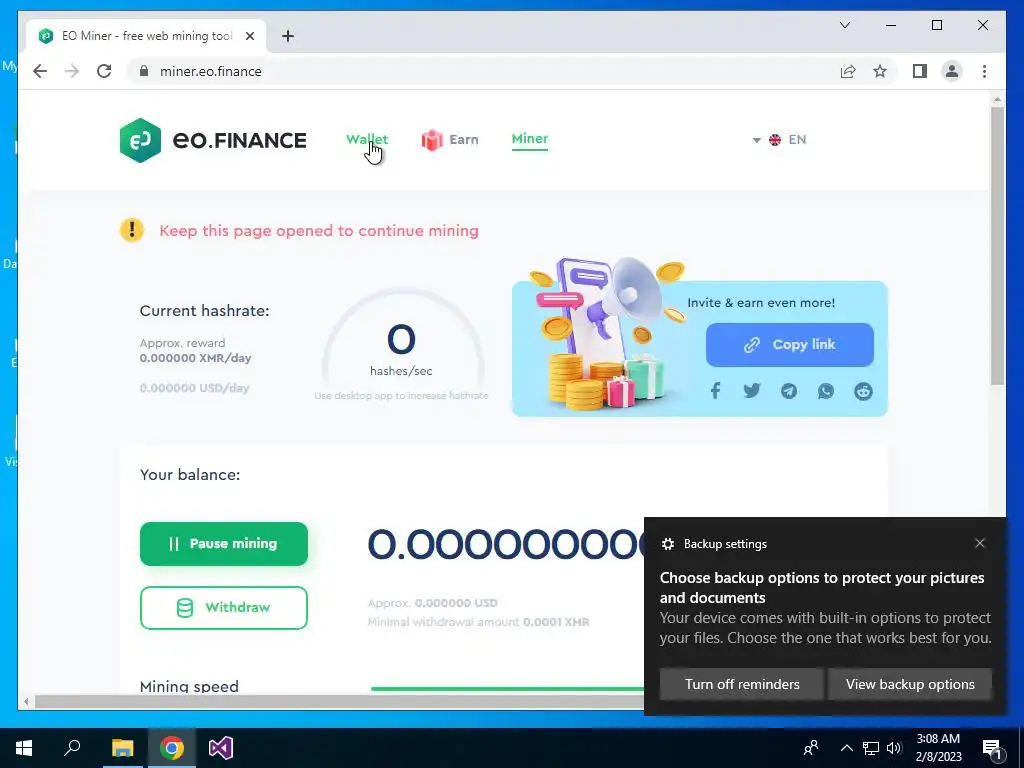Click the site lock security icon
The width and height of the screenshot is (1024, 768).
click(x=144, y=71)
